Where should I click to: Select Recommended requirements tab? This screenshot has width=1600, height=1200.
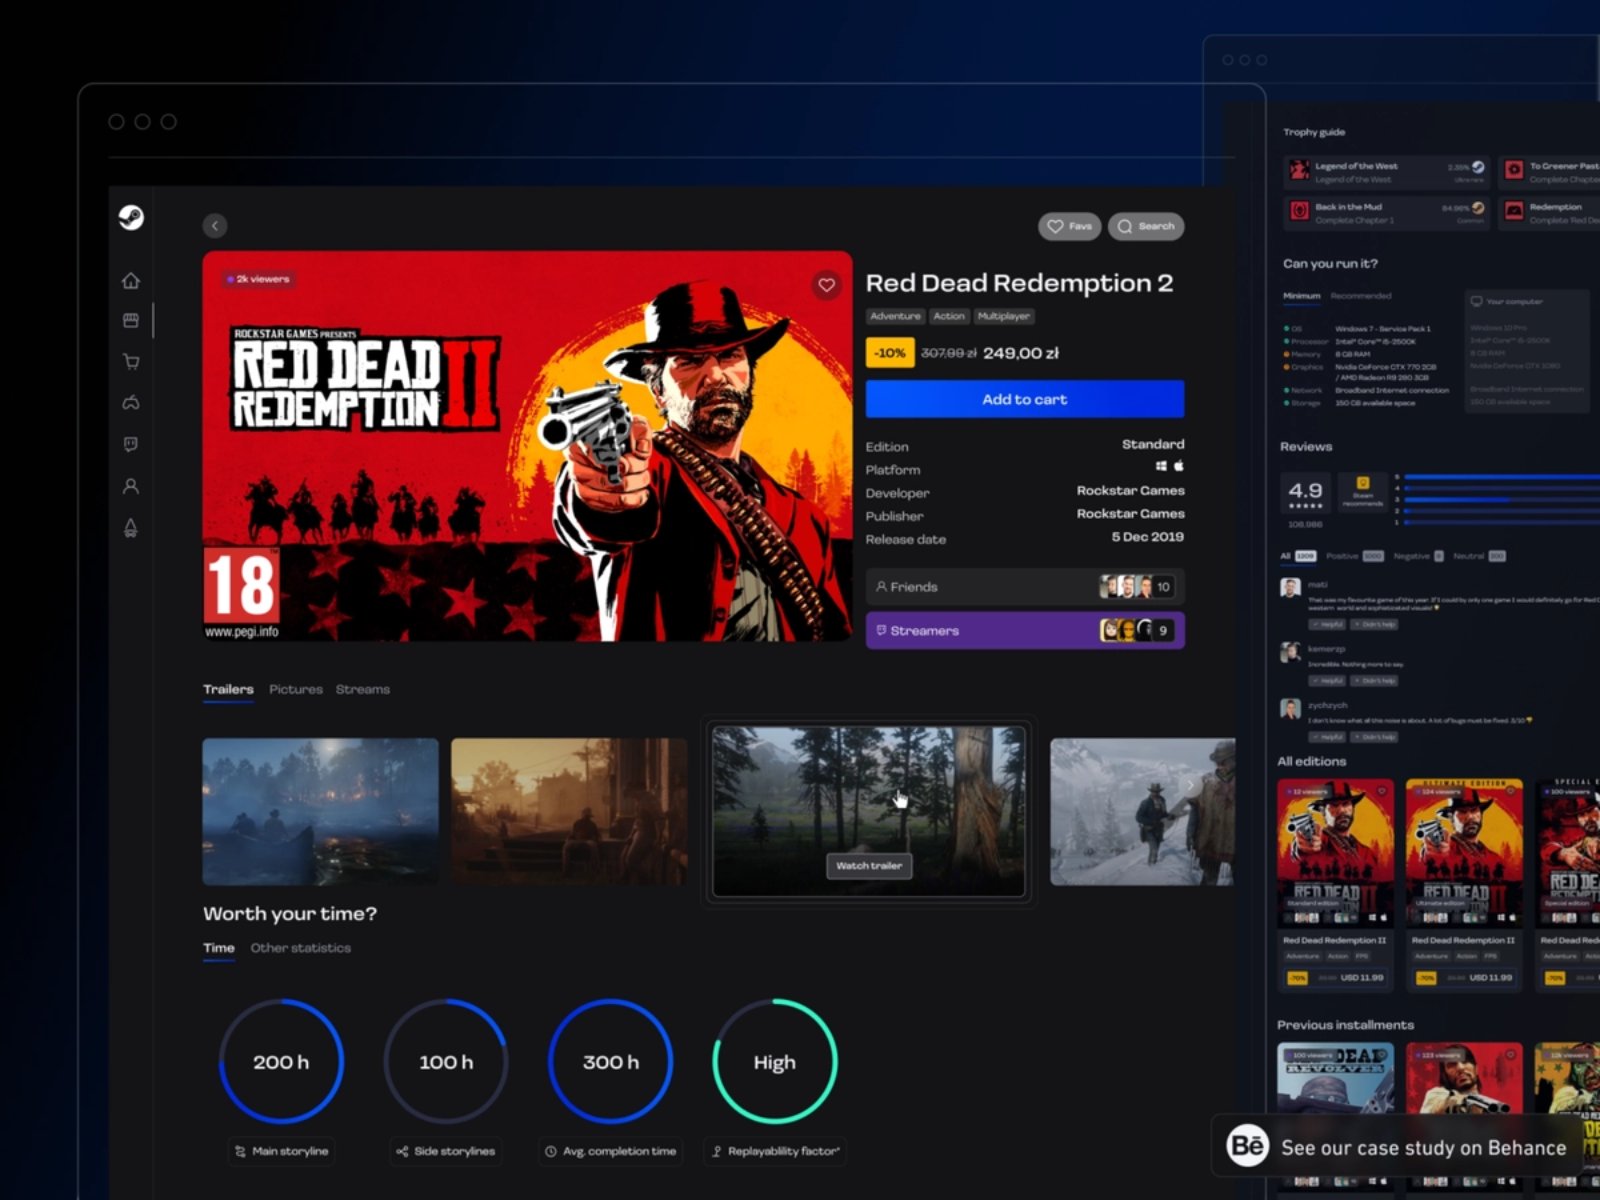tap(1361, 296)
